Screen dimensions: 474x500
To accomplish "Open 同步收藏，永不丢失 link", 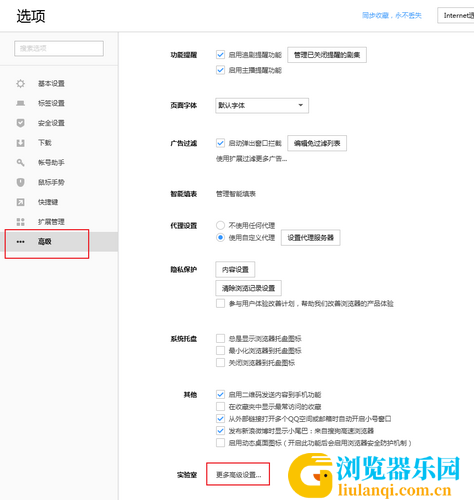I will click(392, 15).
